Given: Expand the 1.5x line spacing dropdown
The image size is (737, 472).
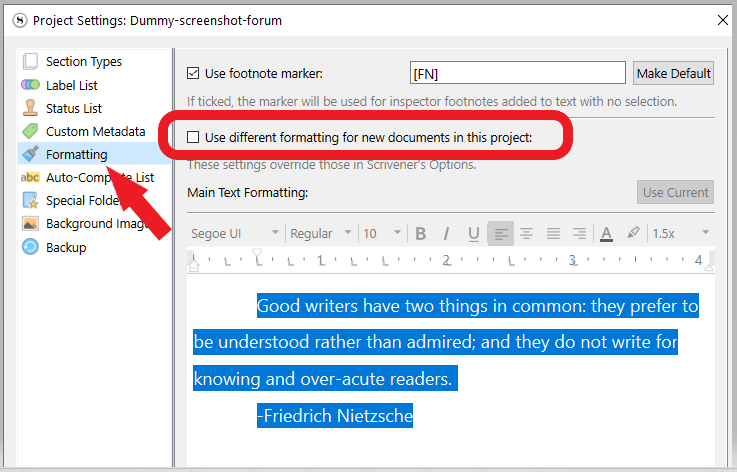Looking at the screenshot, I should [x=680, y=233].
